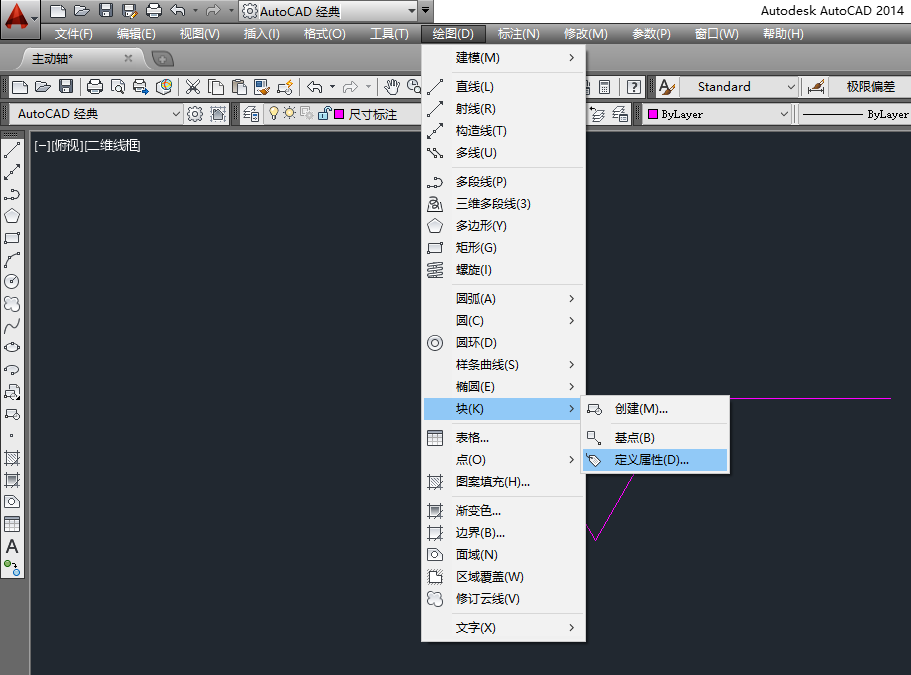Image resolution: width=911 pixels, height=675 pixels.
Task: Toggle the layer lock padlock icon
Action: tap(324, 113)
